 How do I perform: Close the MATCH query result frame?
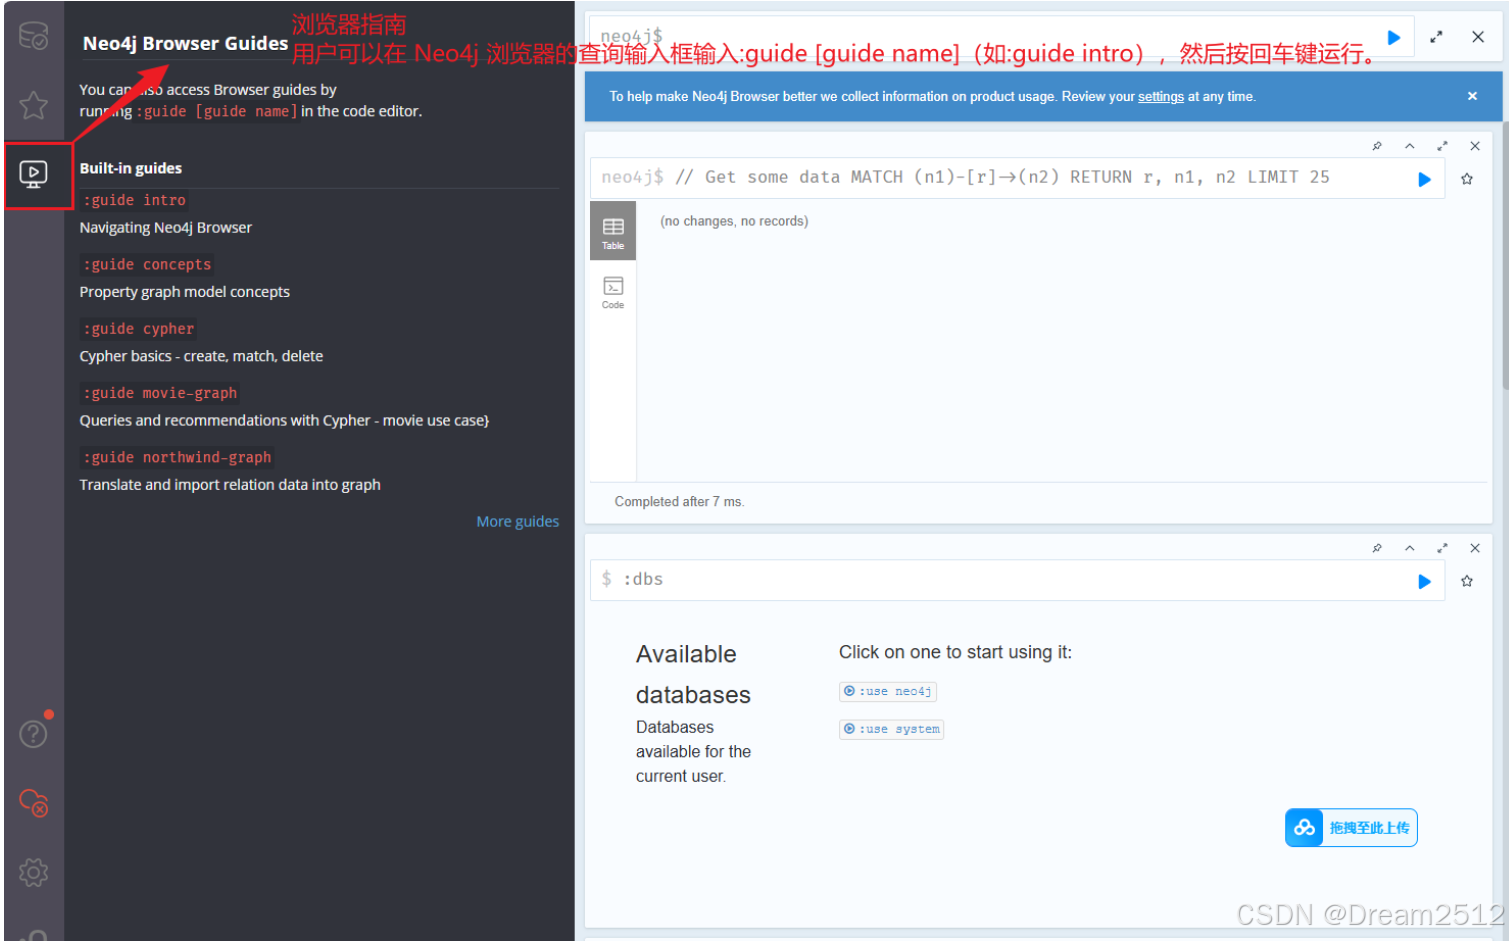click(1475, 146)
